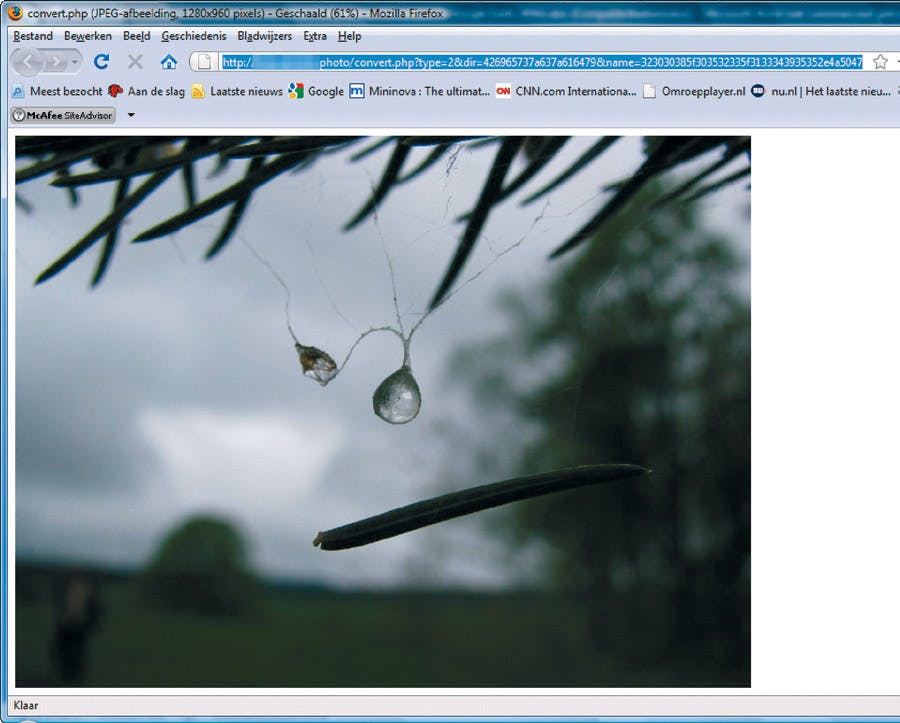Click the Mininova favicon

click(356, 91)
